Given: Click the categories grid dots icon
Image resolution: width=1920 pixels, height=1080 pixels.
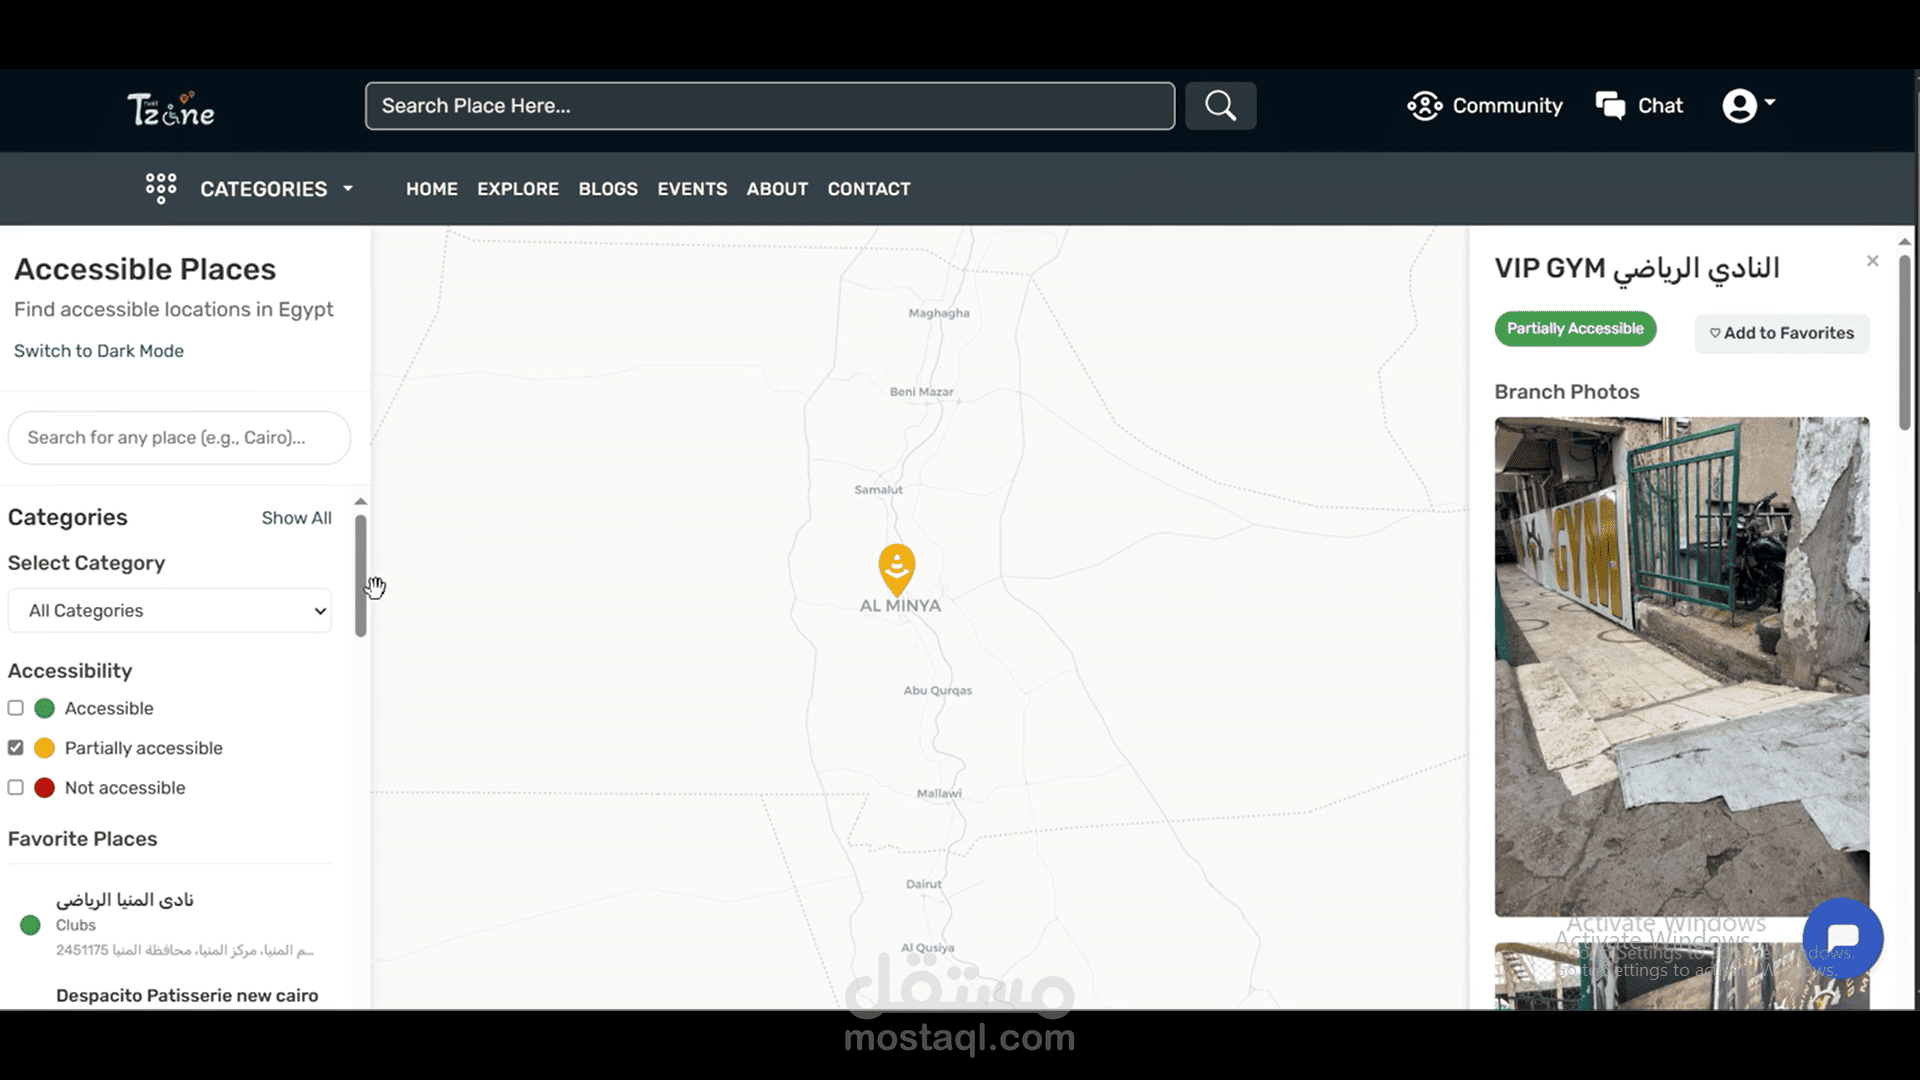Looking at the screenshot, I should click(161, 188).
